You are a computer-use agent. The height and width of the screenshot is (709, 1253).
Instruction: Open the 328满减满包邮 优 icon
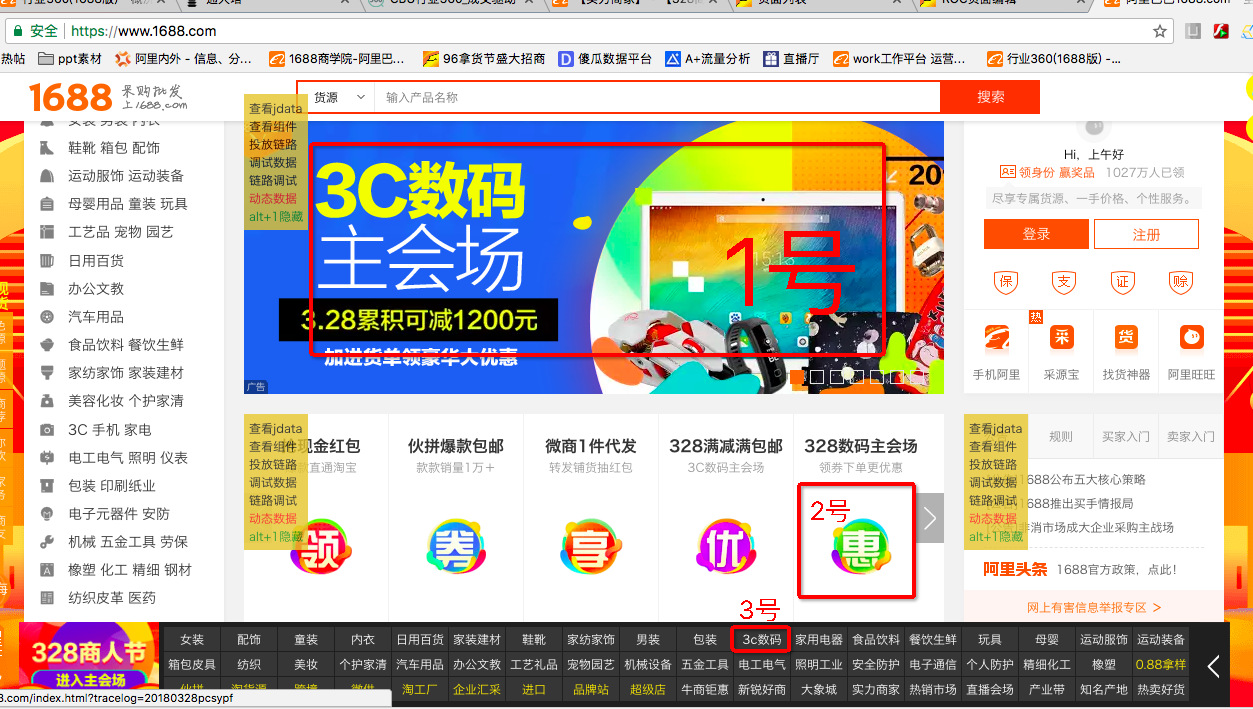725,546
